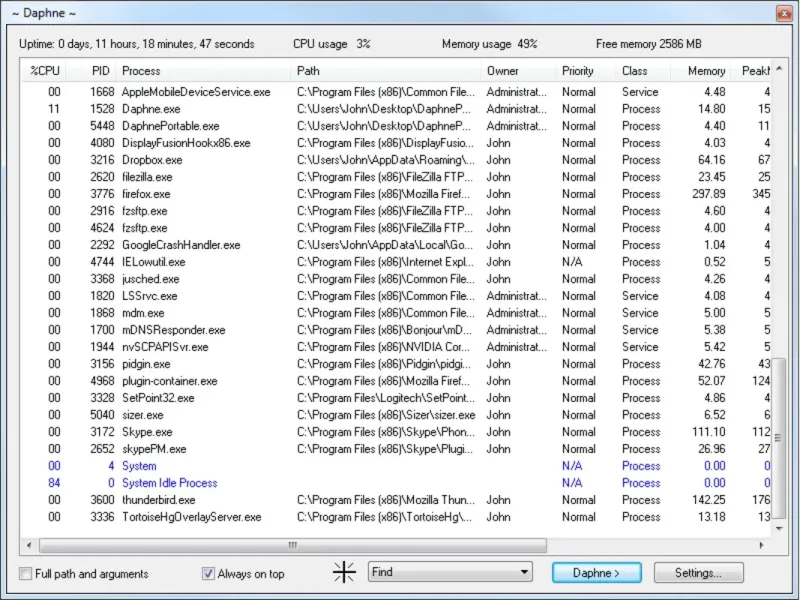The image size is (800, 600).
Task: Select the AppleMobileDeviceService.exe process
Action: click(x=395, y=92)
